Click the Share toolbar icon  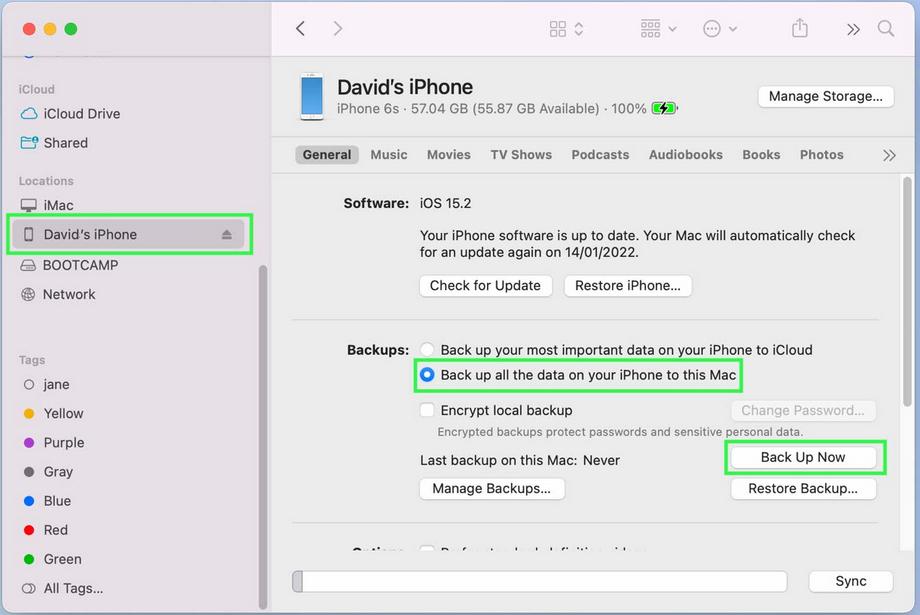[x=800, y=28]
